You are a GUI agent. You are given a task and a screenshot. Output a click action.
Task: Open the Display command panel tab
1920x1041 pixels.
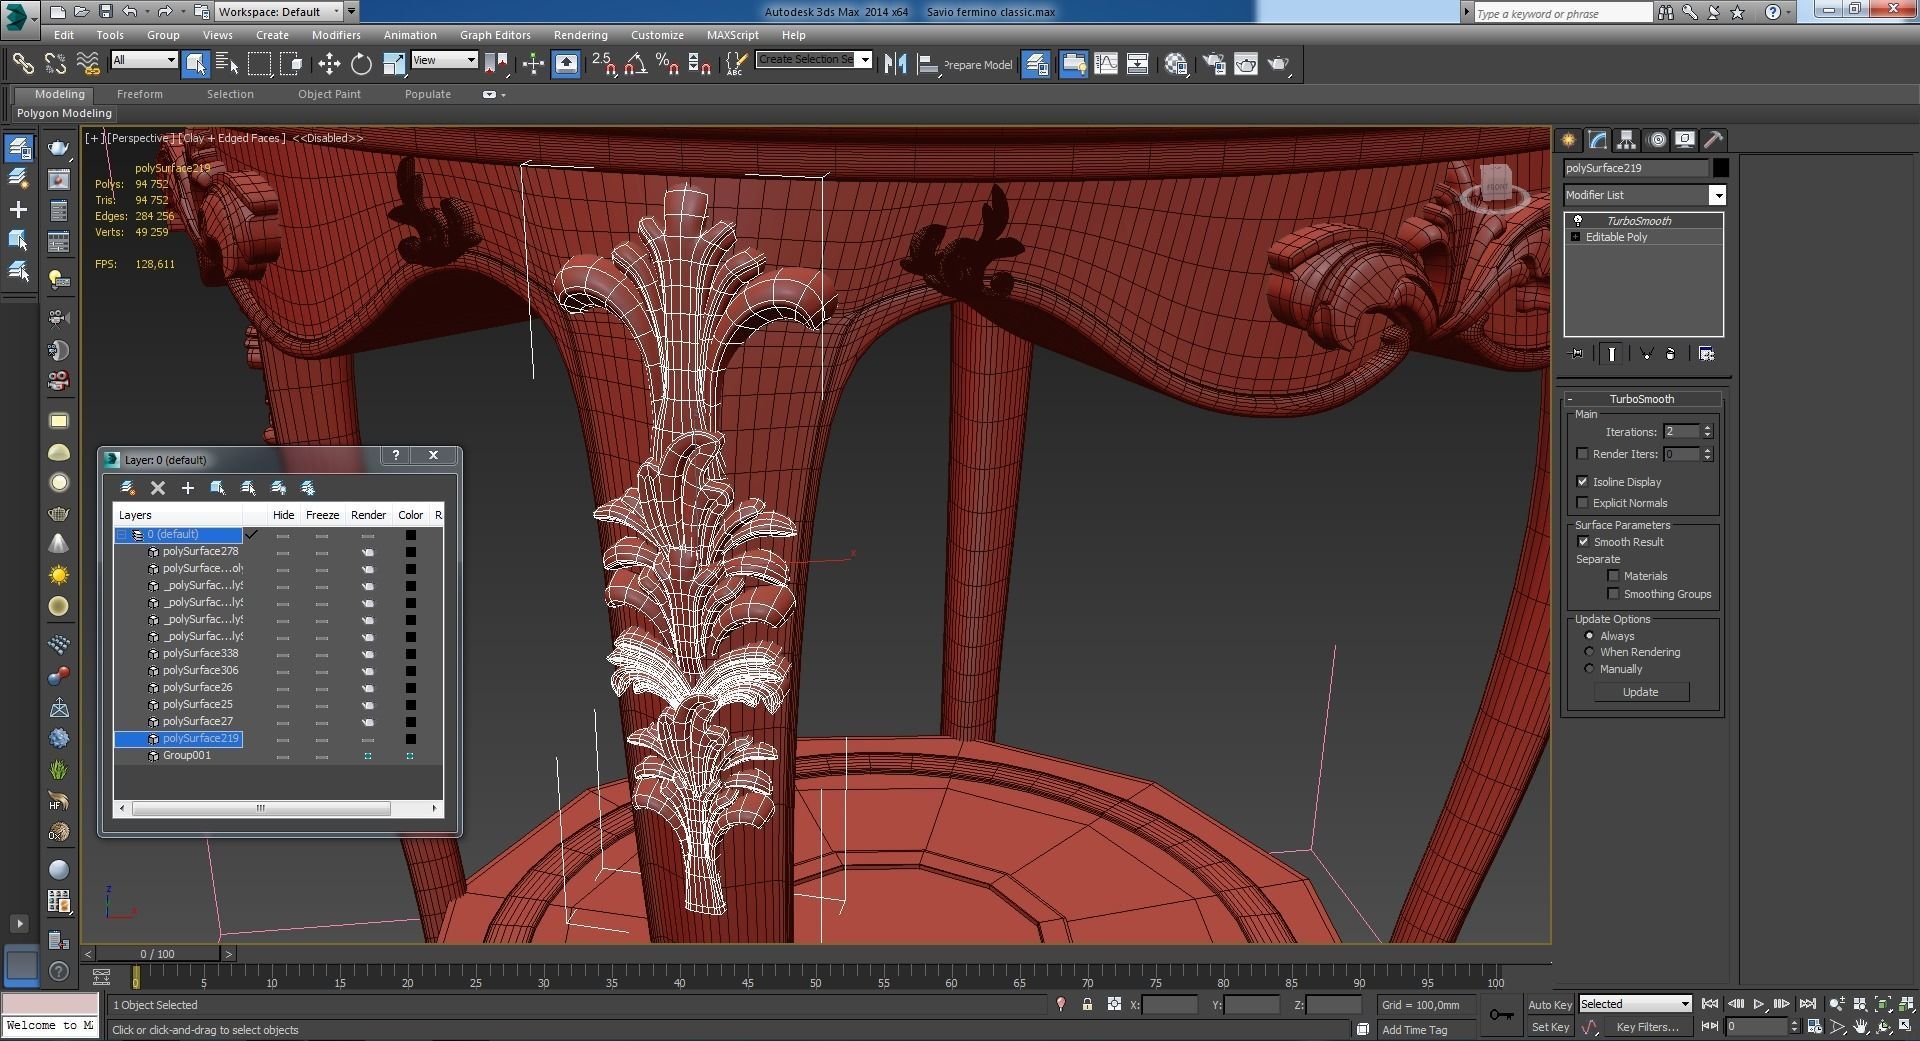[1685, 140]
